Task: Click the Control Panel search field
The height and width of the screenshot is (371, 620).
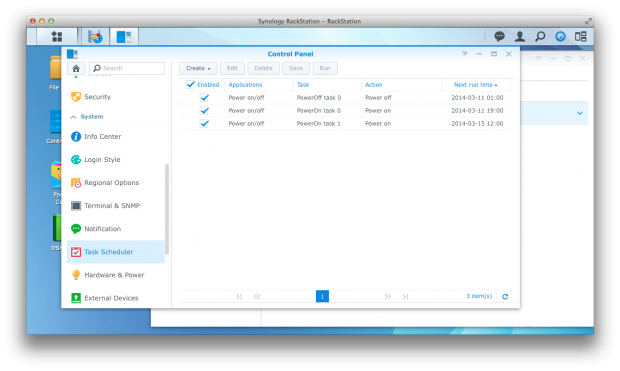Action: (x=127, y=68)
